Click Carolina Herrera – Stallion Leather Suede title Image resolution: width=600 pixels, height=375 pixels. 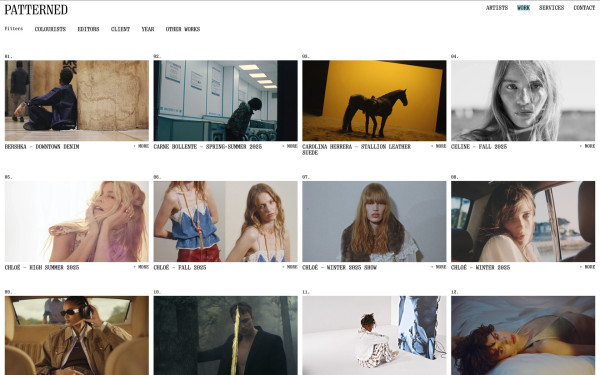click(356, 150)
